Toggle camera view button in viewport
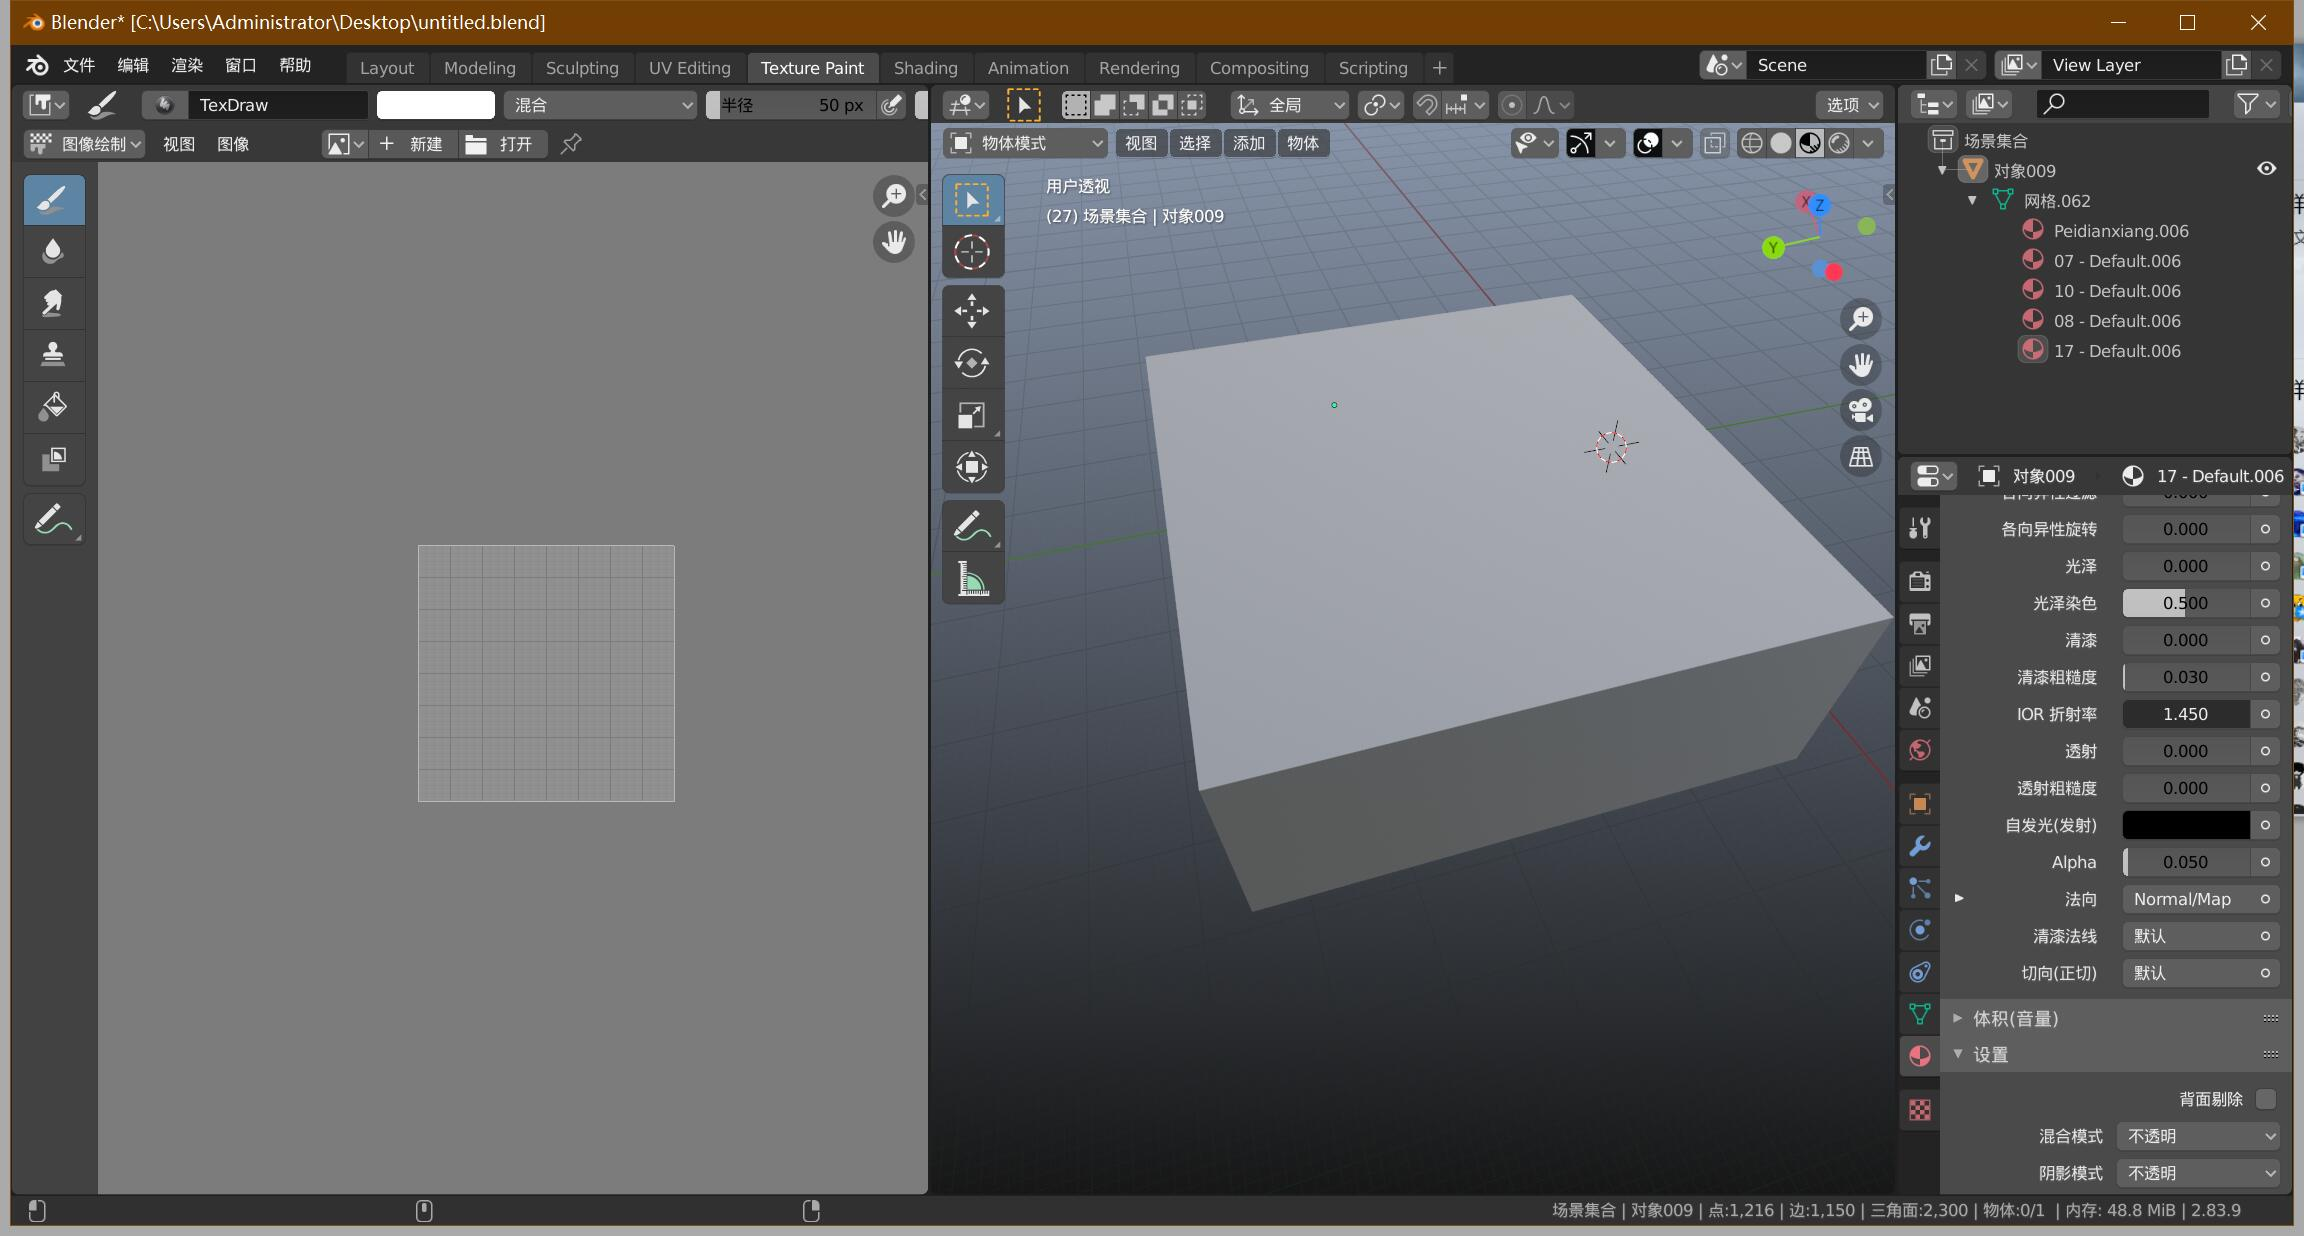The image size is (2304, 1236). click(x=1860, y=410)
